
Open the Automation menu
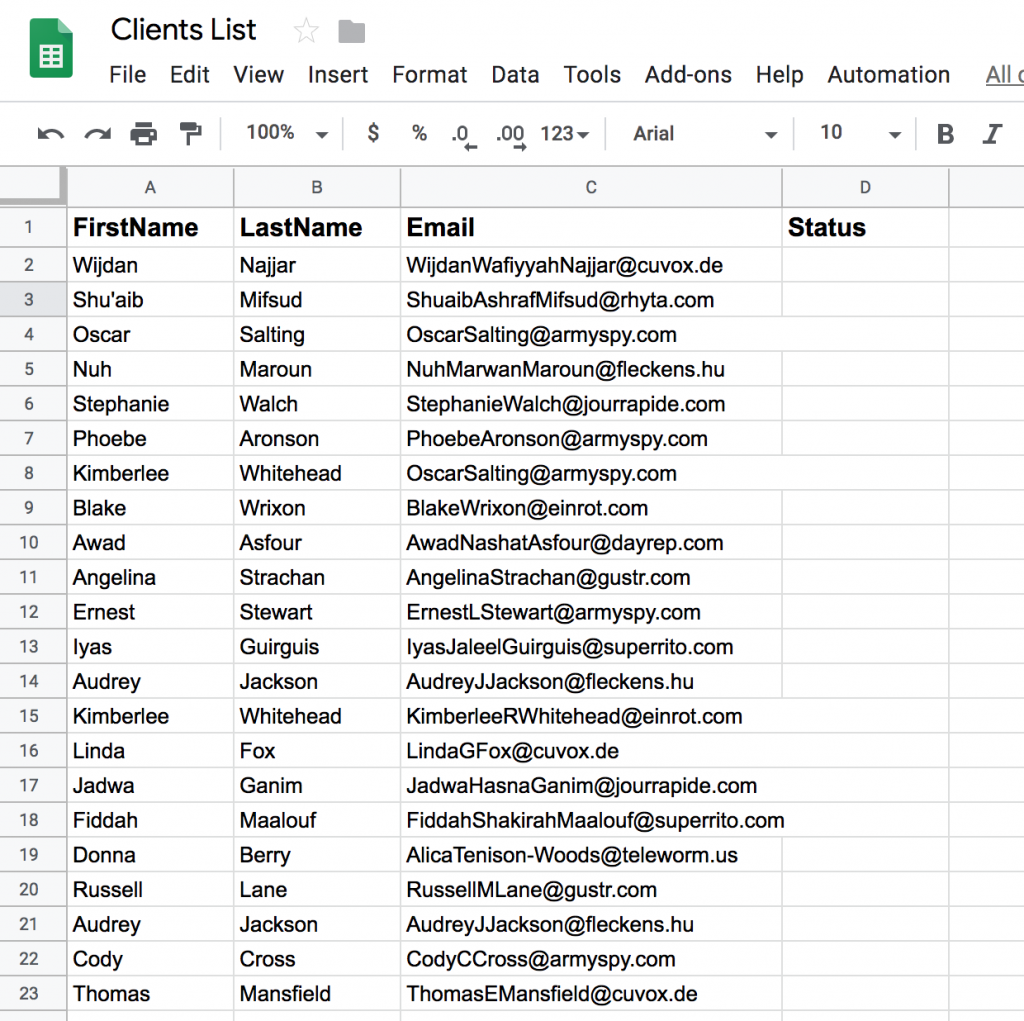(x=888, y=74)
